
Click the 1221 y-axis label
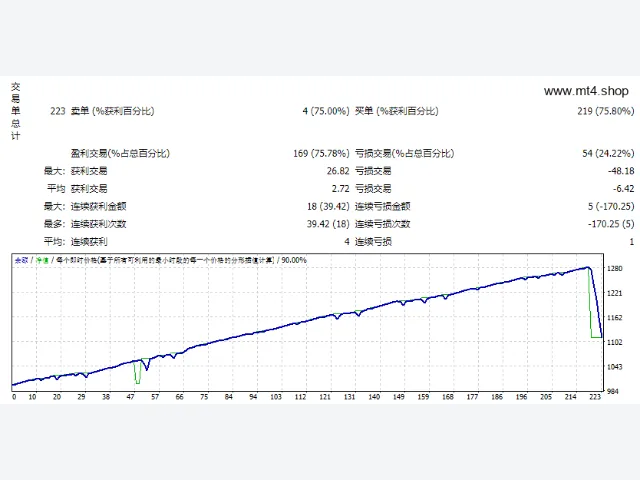click(x=615, y=293)
